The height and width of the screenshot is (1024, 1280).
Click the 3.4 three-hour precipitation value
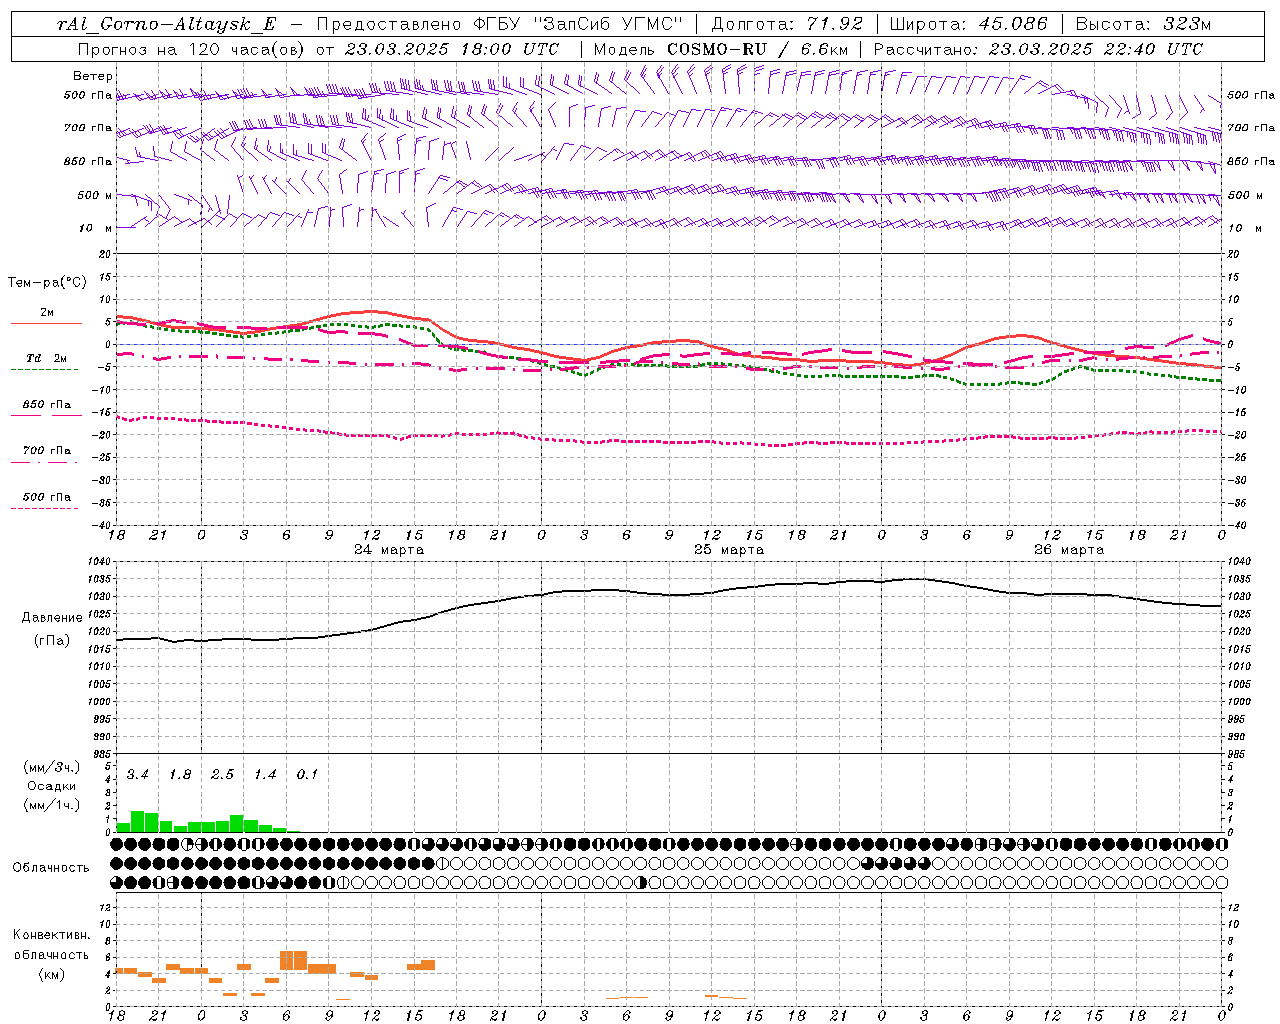pyautogui.click(x=138, y=775)
